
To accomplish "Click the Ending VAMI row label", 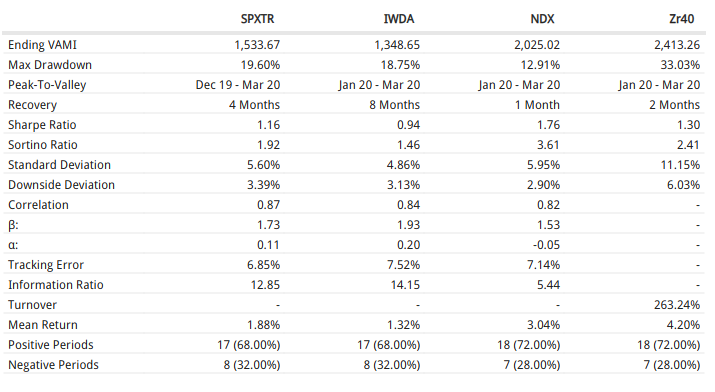I will [x=42, y=45].
